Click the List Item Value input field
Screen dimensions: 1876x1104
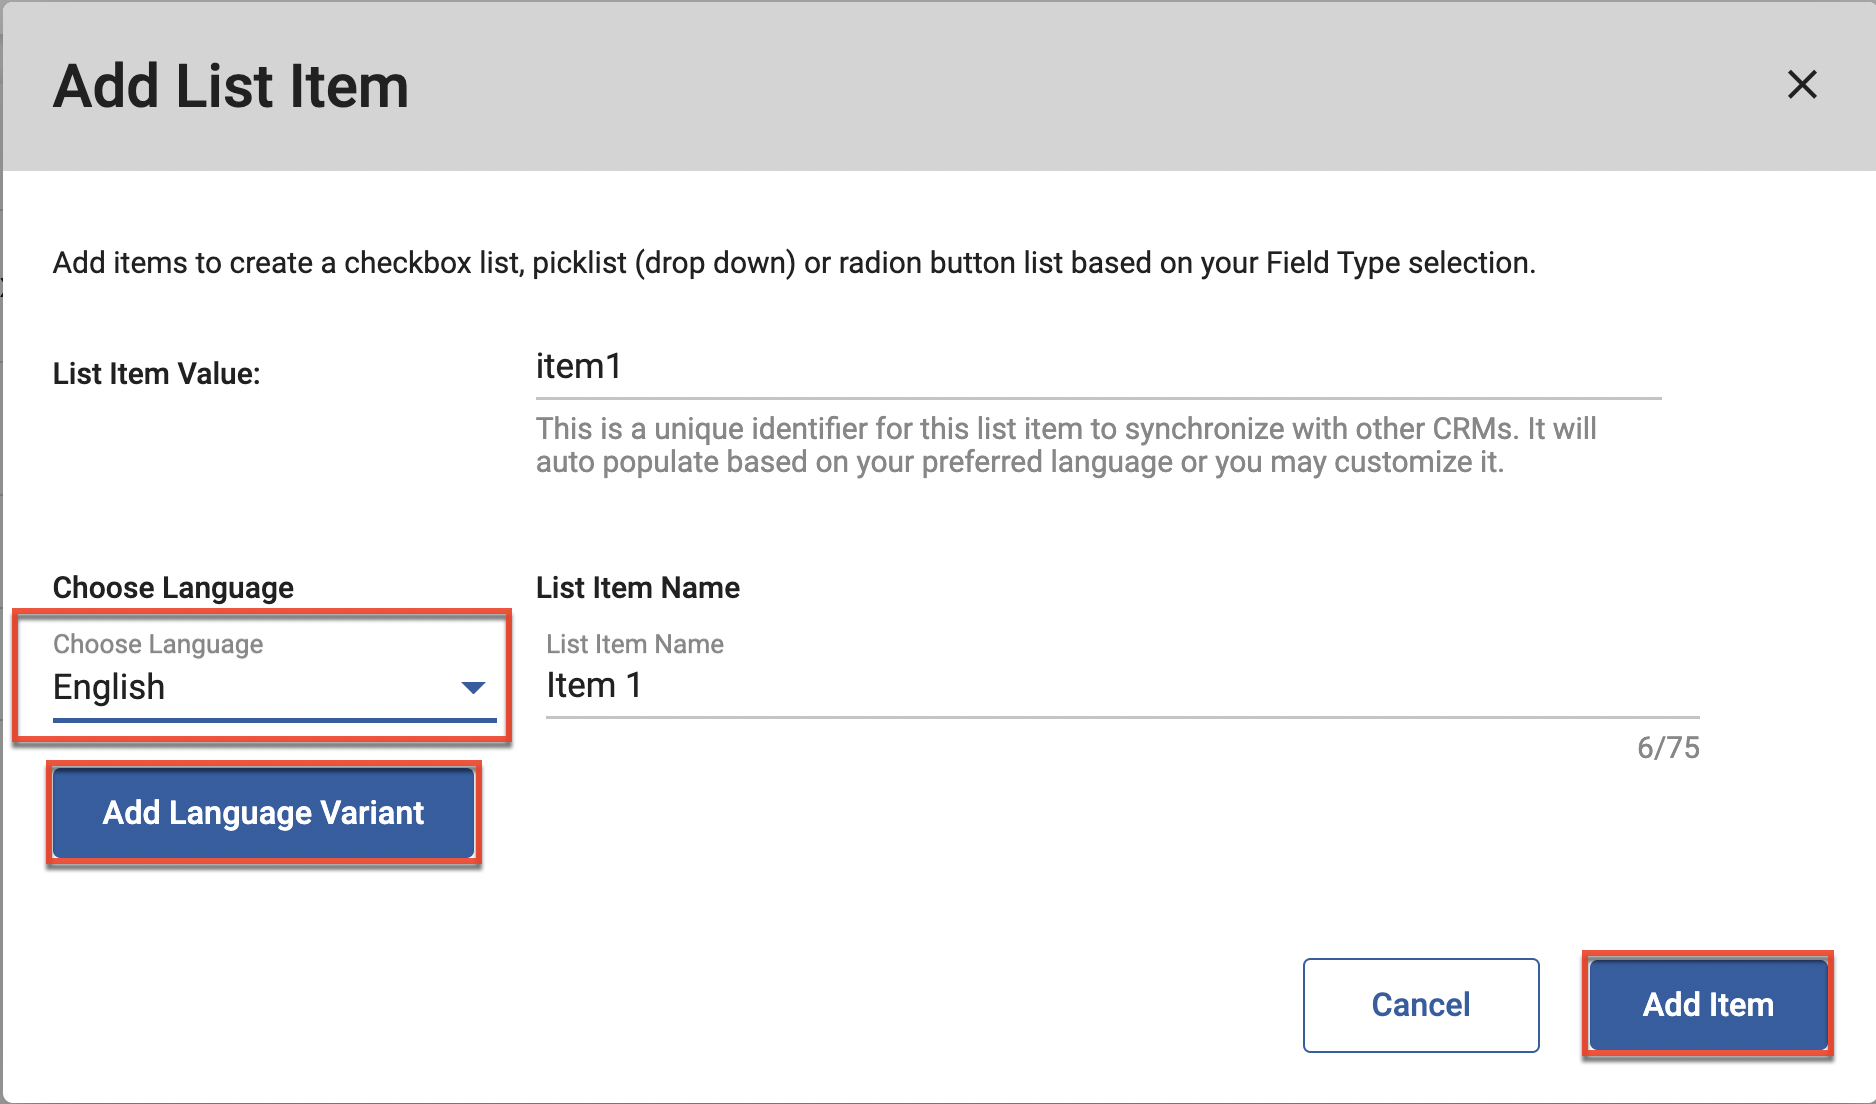click(1097, 368)
